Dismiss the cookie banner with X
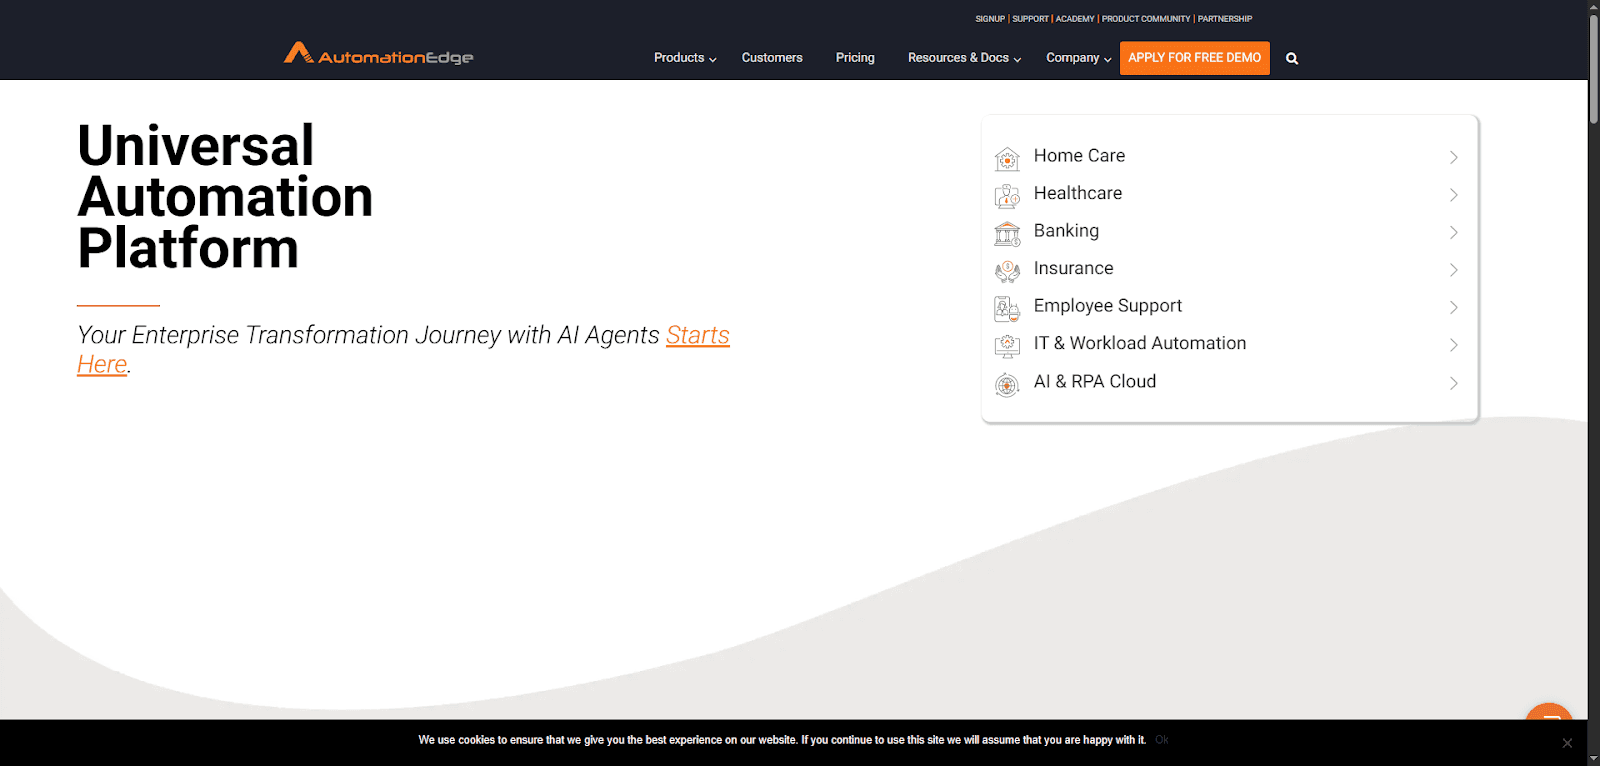The image size is (1600, 766). click(x=1567, y=743)
